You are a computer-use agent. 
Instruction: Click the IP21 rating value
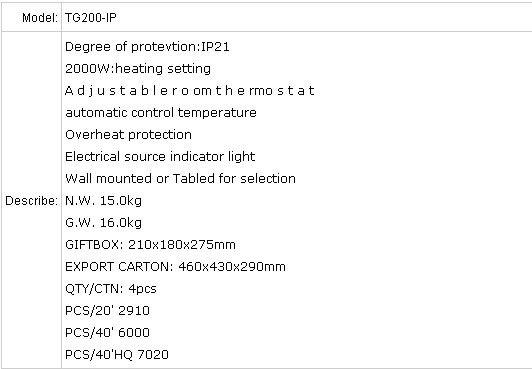pyautogui.click(x=215, y=47)
